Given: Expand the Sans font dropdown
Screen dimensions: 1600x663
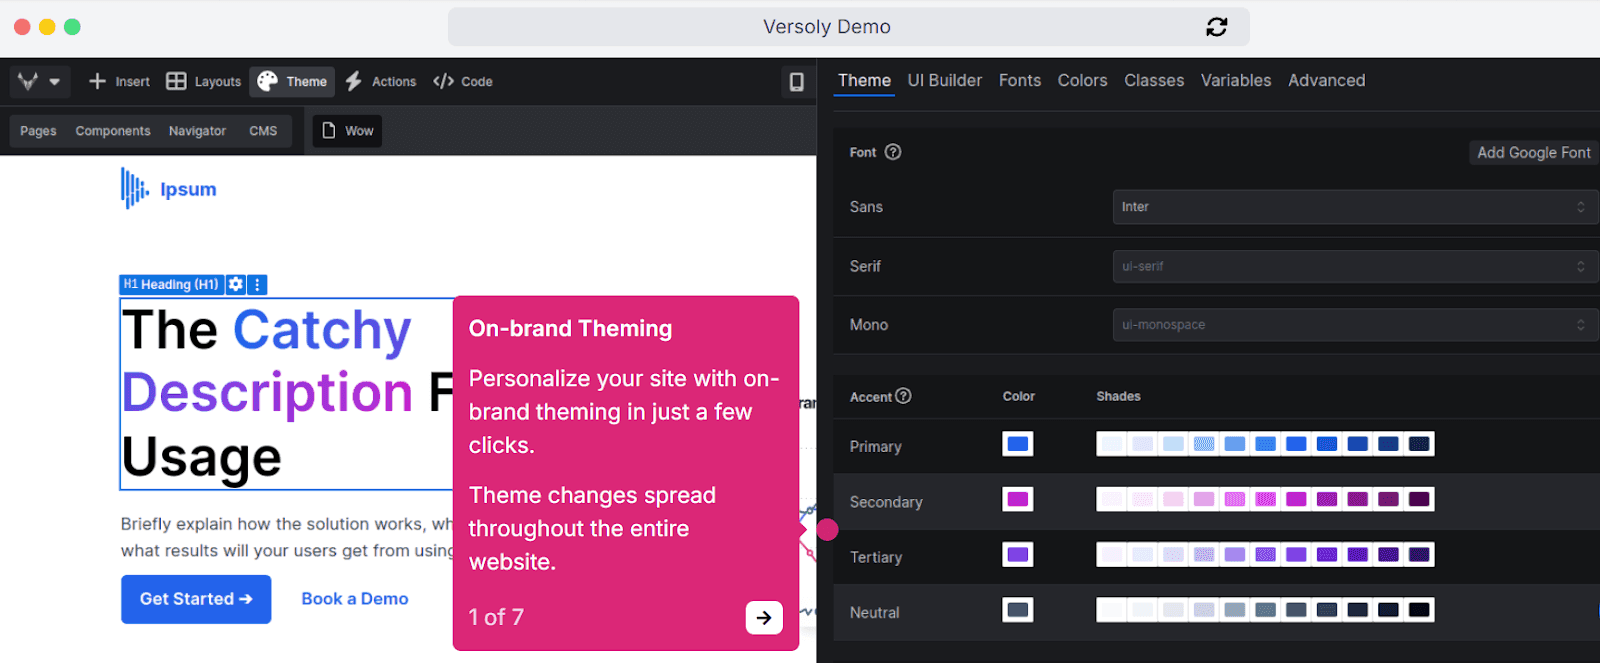Looking at the screenshot, I should click(x=1355, y=207).
